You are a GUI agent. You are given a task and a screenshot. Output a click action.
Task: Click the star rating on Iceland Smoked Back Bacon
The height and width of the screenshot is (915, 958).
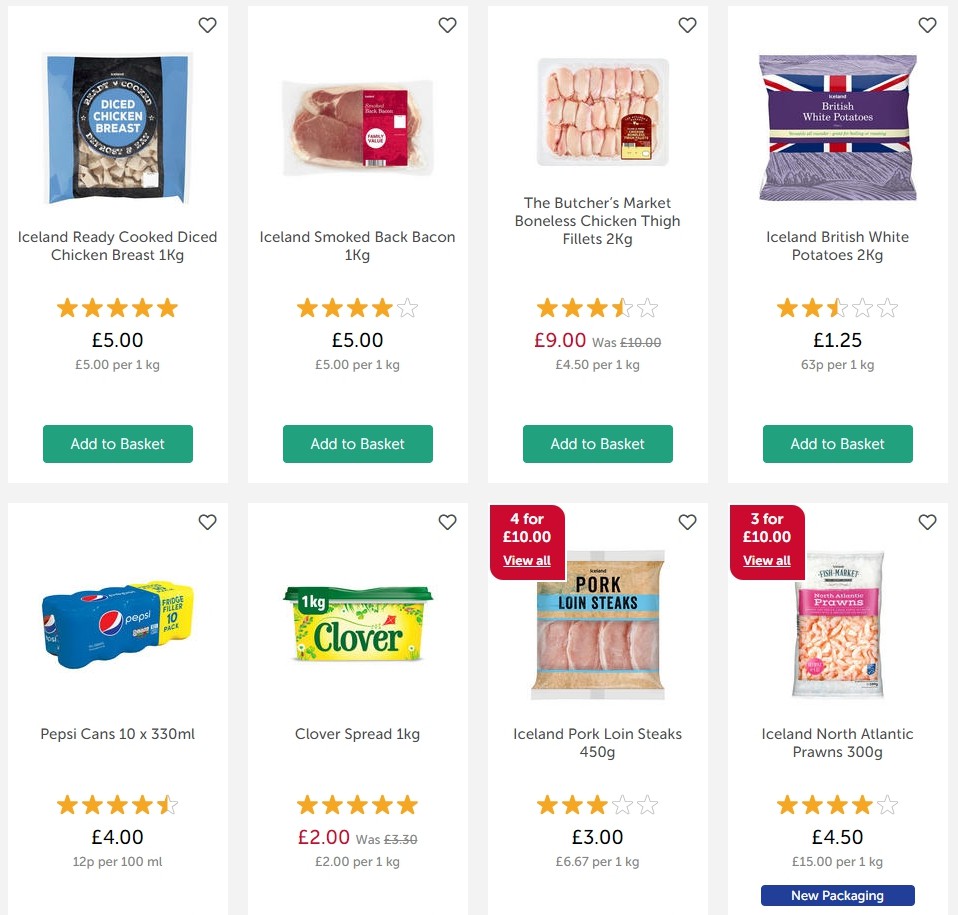pos(357,307)
